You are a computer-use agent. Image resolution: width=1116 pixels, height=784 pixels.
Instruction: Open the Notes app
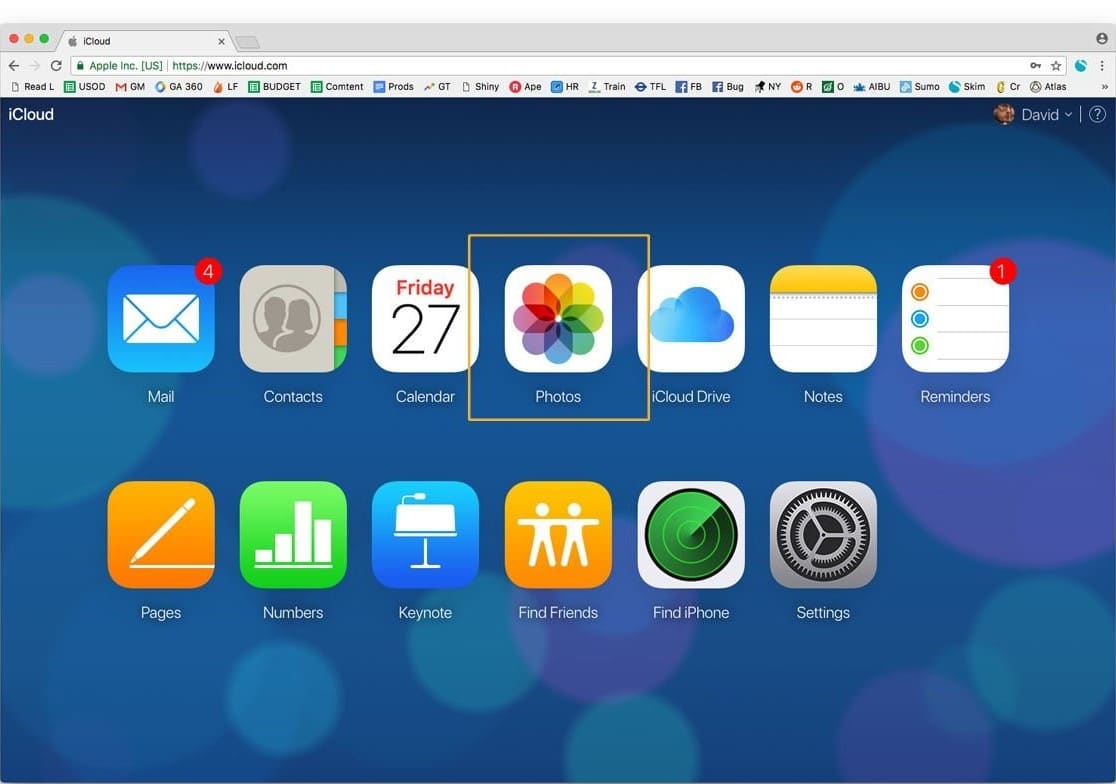(x=823, y=319)
